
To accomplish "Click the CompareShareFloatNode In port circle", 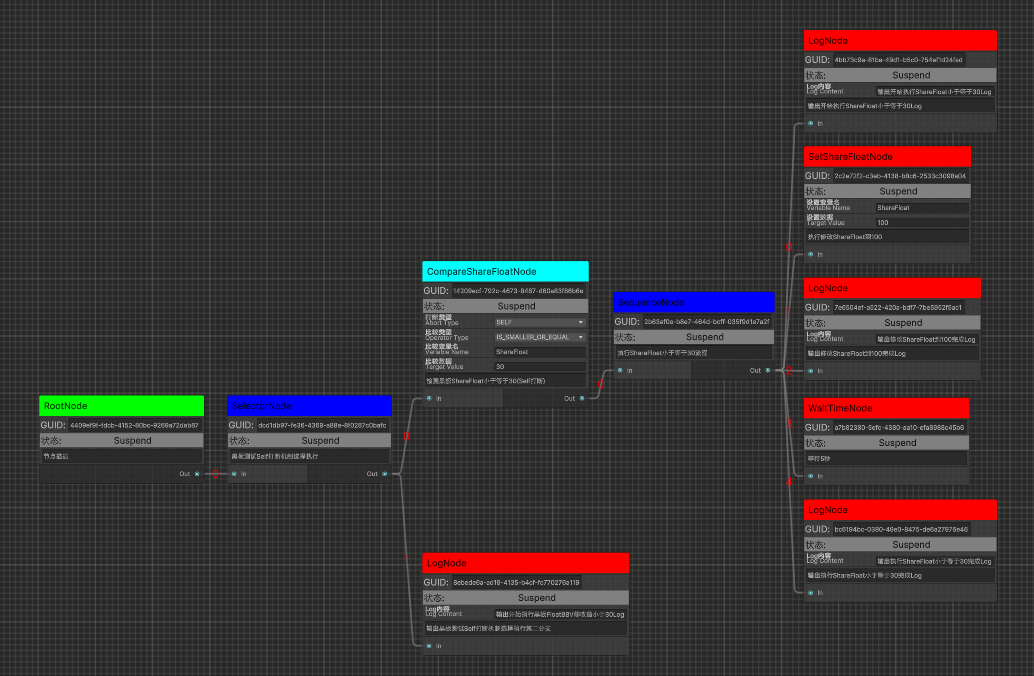I will coord(429,398).
